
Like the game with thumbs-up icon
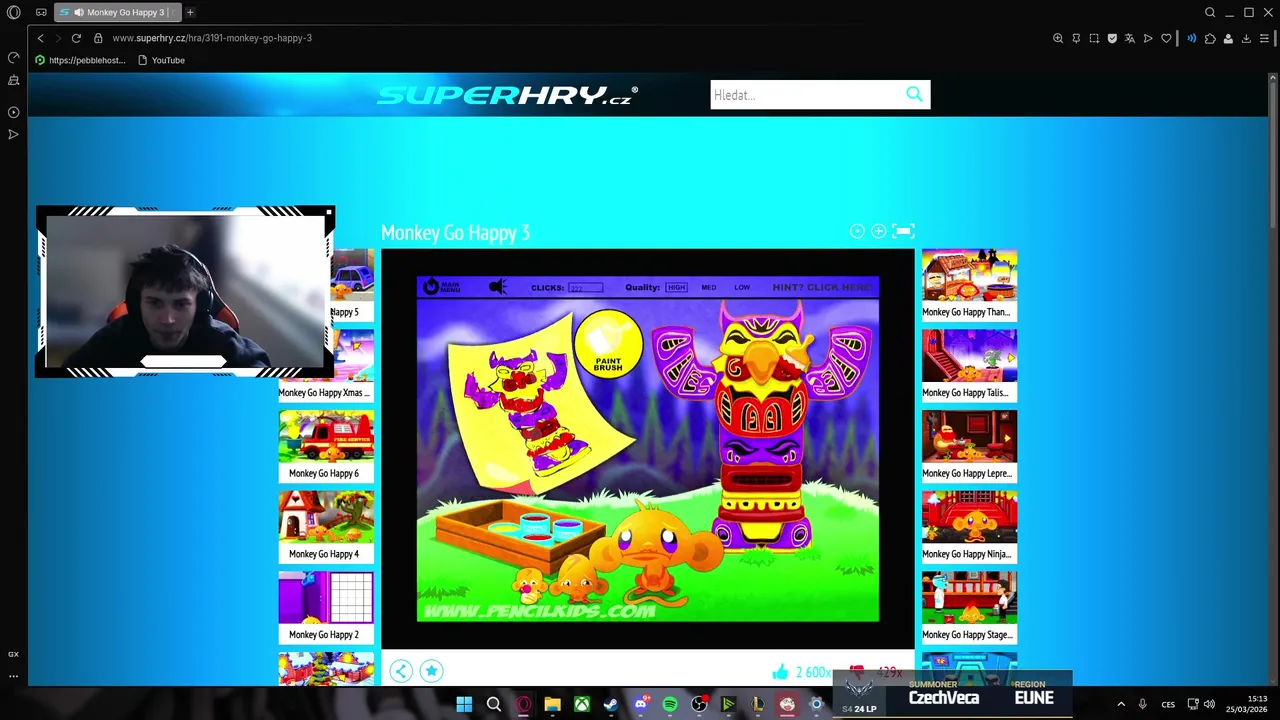click(780, 672)
